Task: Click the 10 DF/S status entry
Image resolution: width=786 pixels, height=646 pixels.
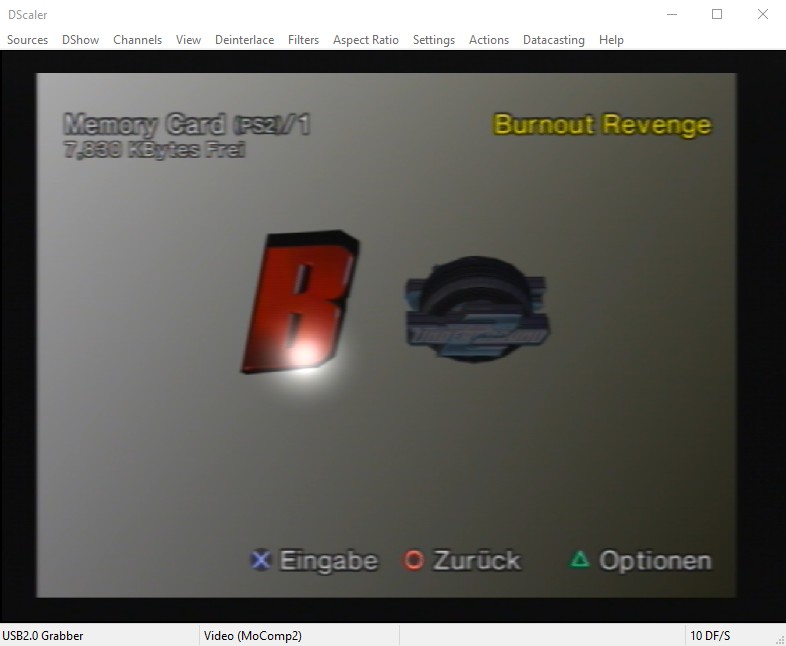Action: click(710, 635)
